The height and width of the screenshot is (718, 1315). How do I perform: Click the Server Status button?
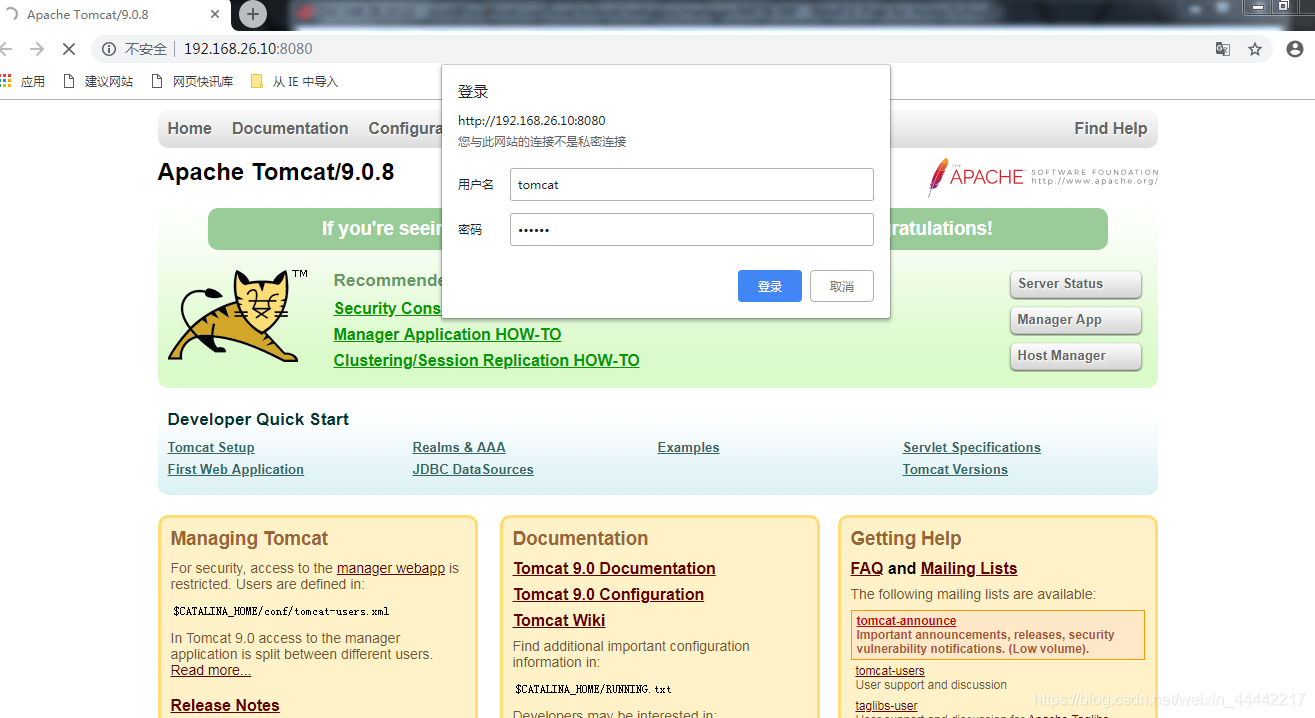point(1076,284)
